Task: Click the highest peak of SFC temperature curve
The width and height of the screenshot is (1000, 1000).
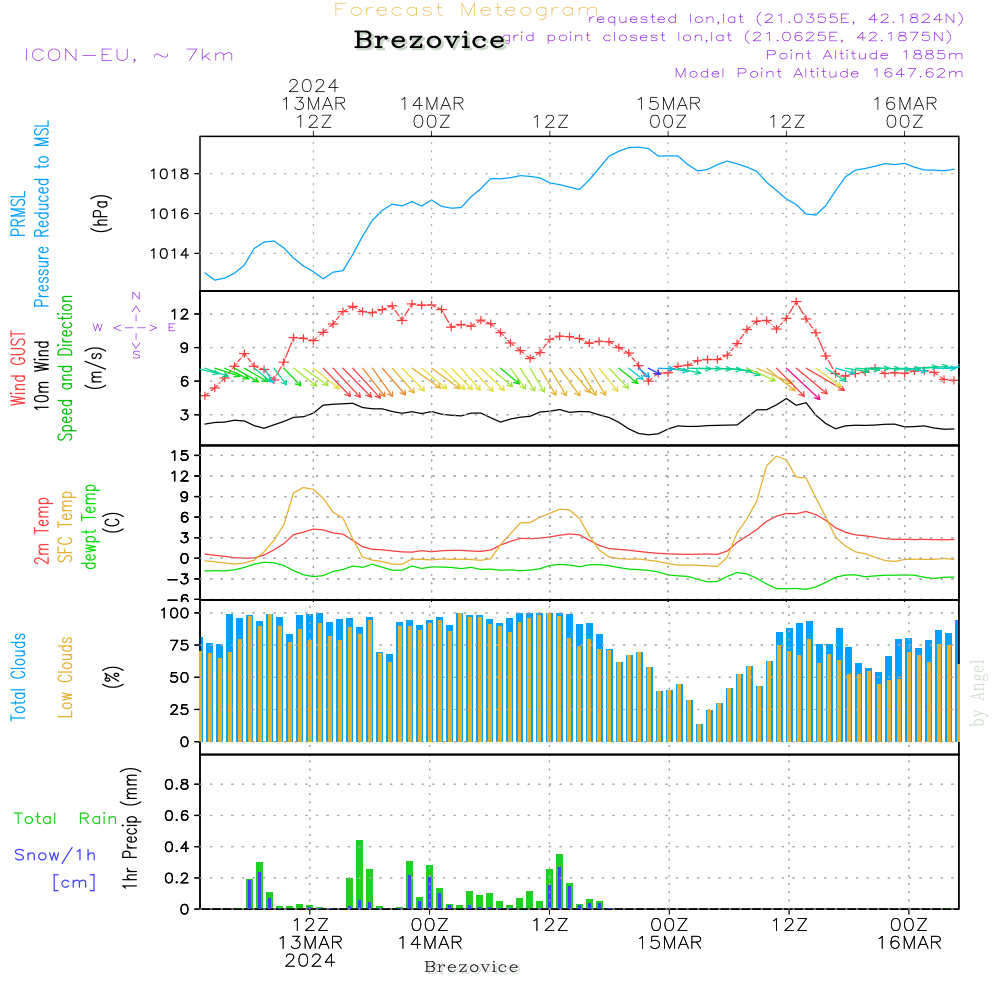Action: [x=777, y=457]
